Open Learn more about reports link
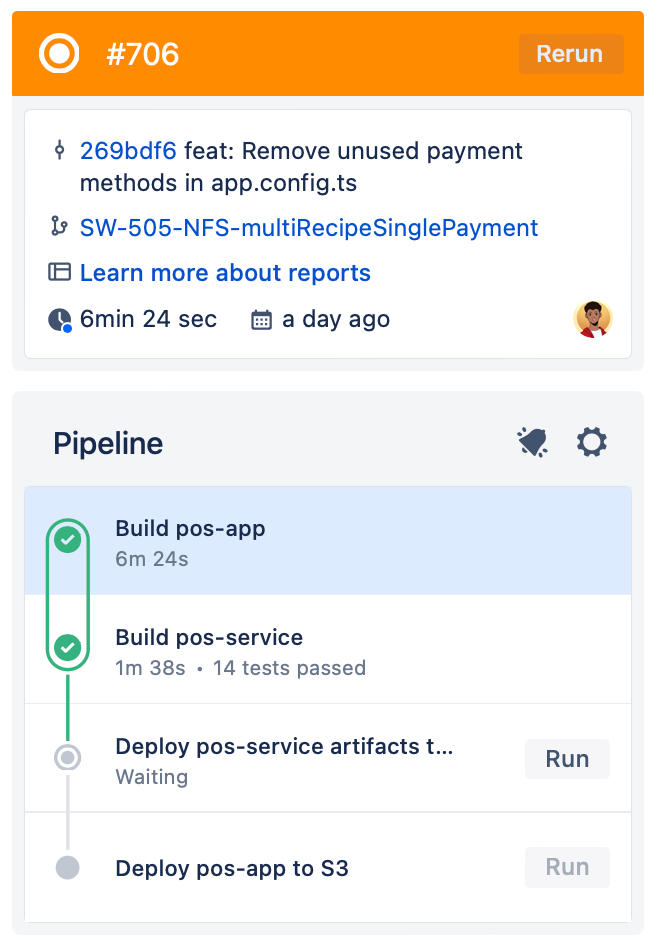 click(225, 273)
